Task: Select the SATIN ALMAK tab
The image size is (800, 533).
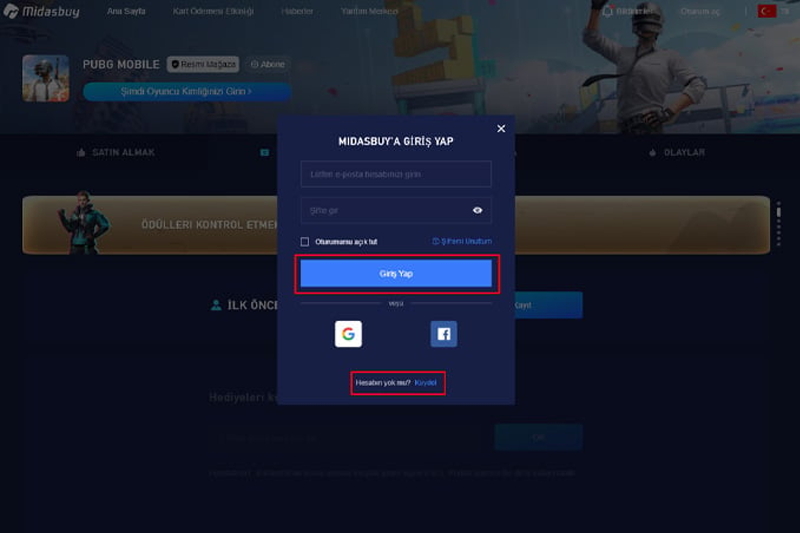Action: [116, 153]
